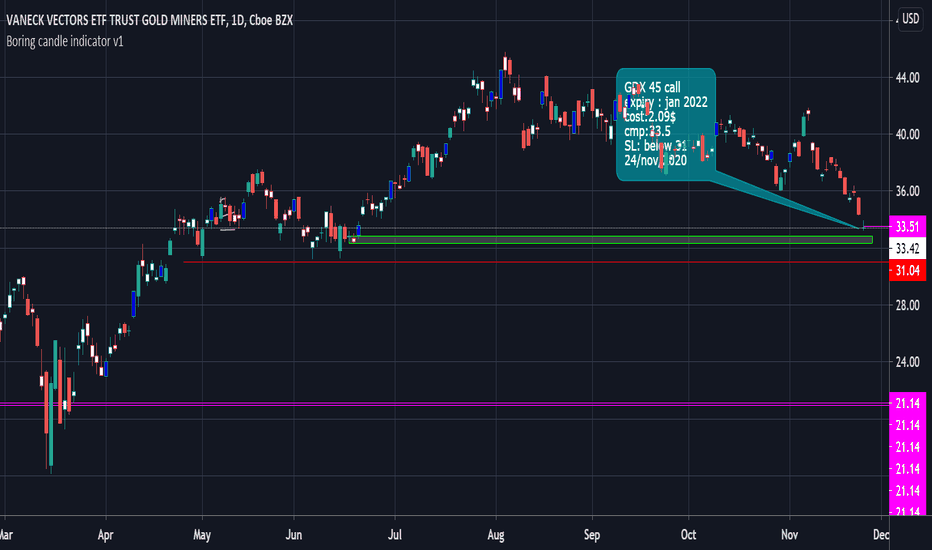Click the May label on time axis
Screen dimensions: 932x550
[202, 535]
